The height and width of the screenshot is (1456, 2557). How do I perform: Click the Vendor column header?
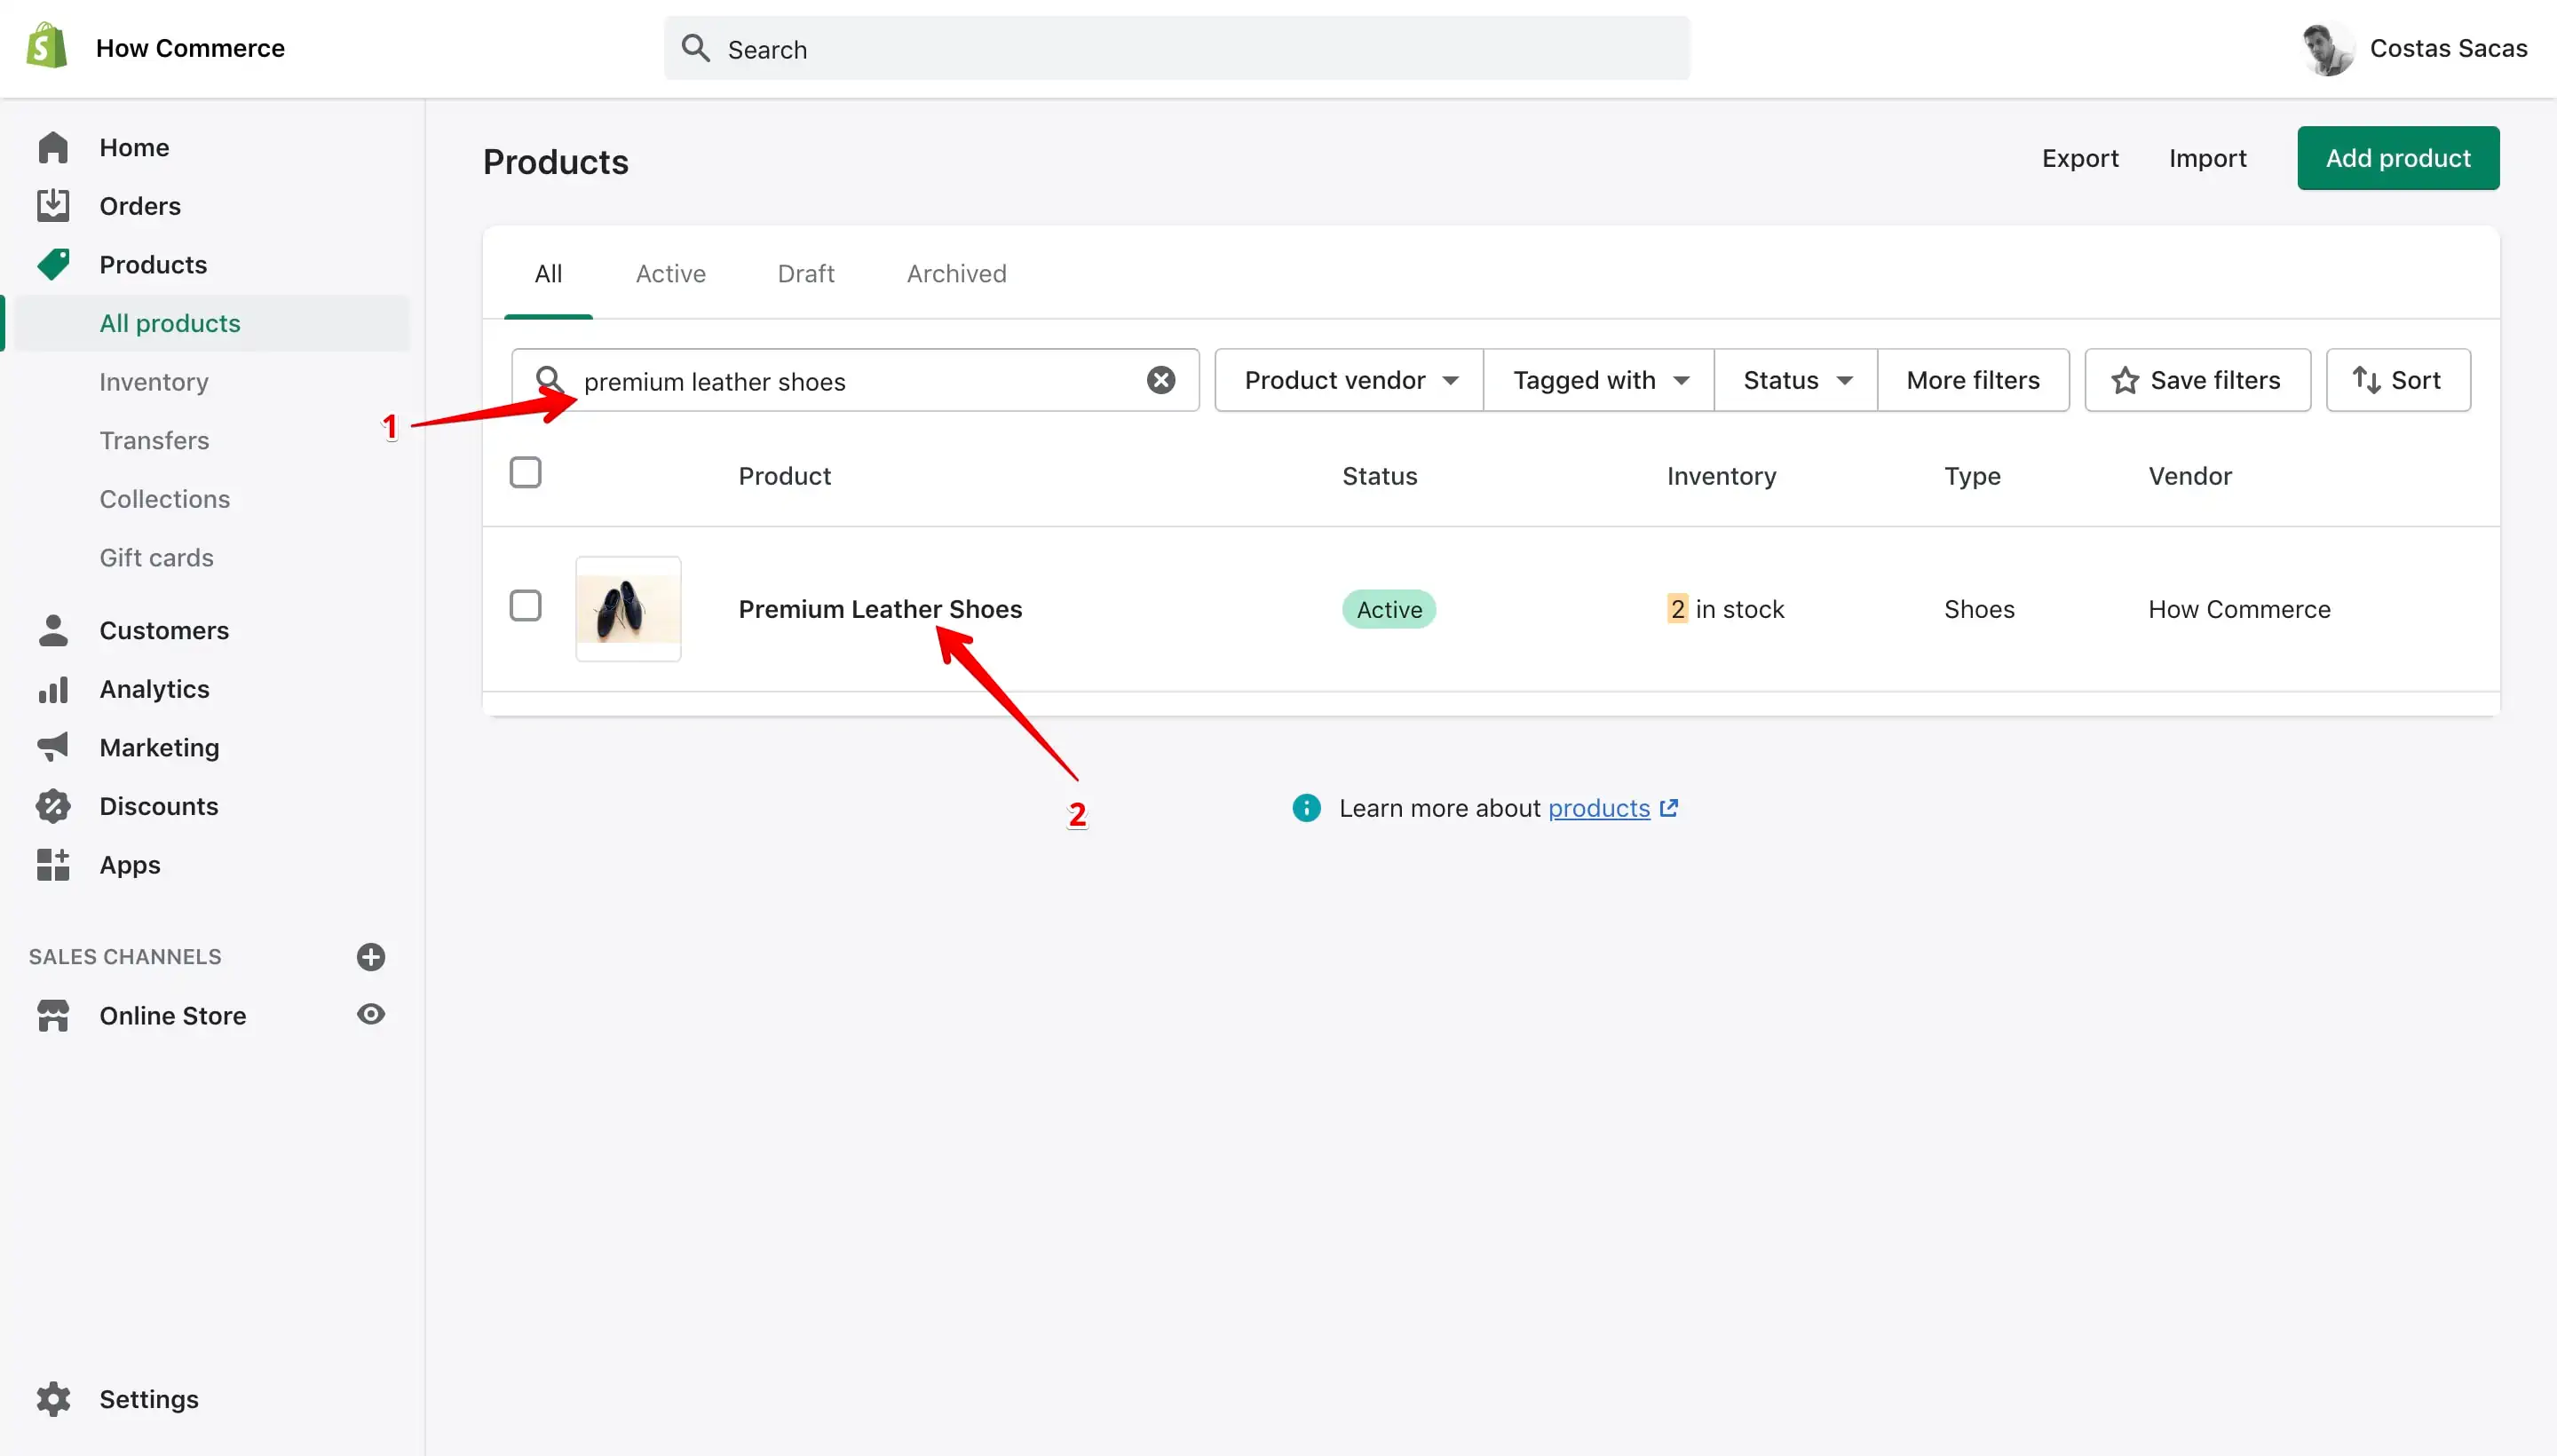[2190, 476]
